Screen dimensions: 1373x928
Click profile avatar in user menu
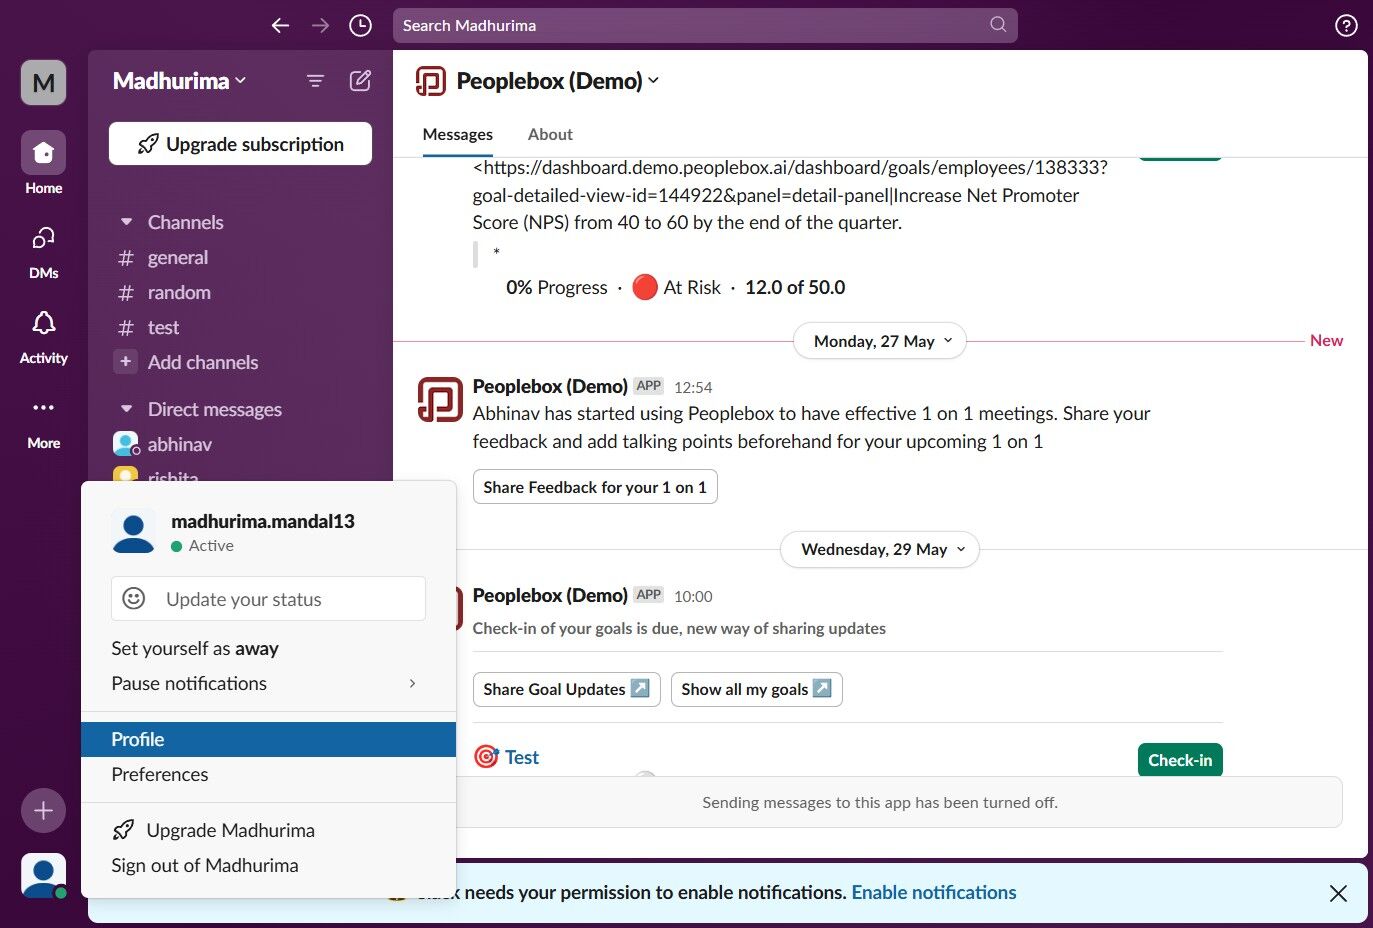tap(134, 531)
